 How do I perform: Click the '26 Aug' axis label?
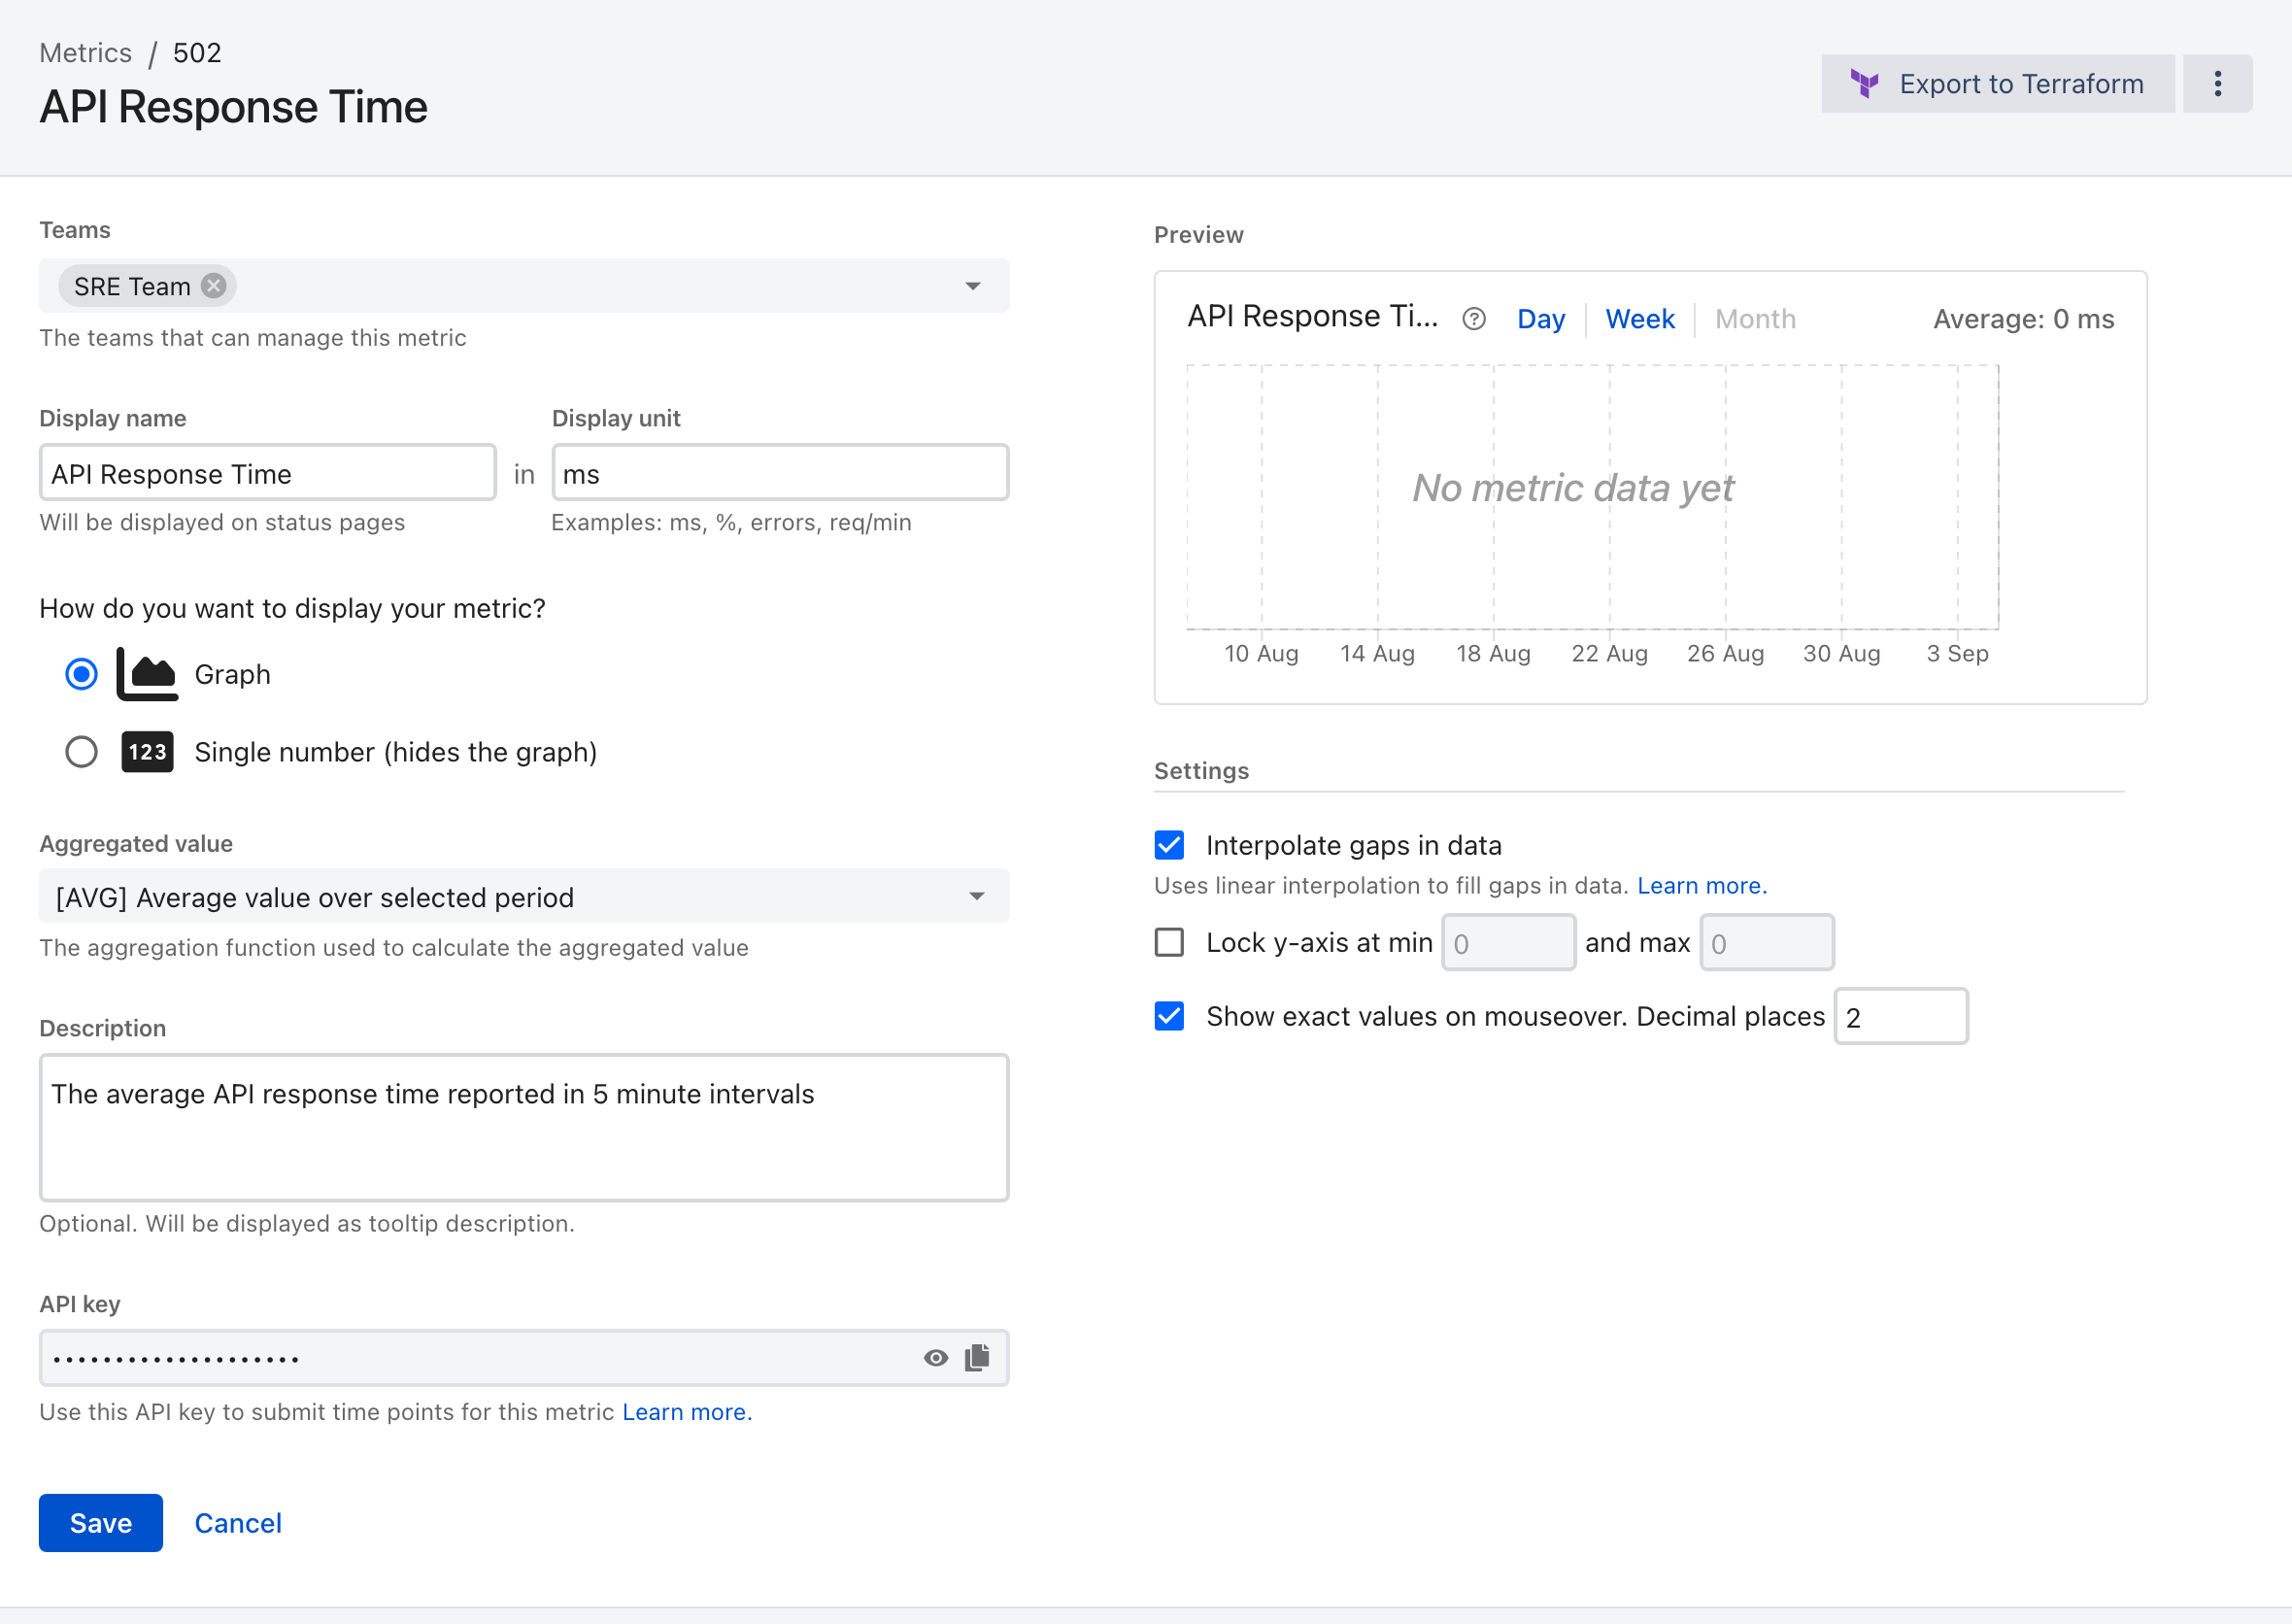click(1725, 654)
